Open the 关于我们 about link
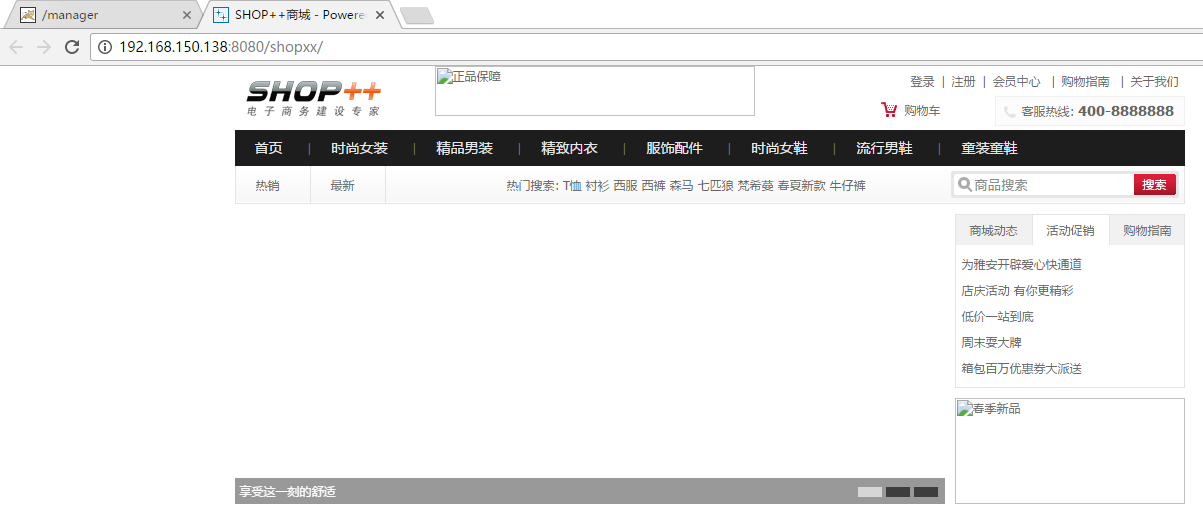 point(1154,82)
